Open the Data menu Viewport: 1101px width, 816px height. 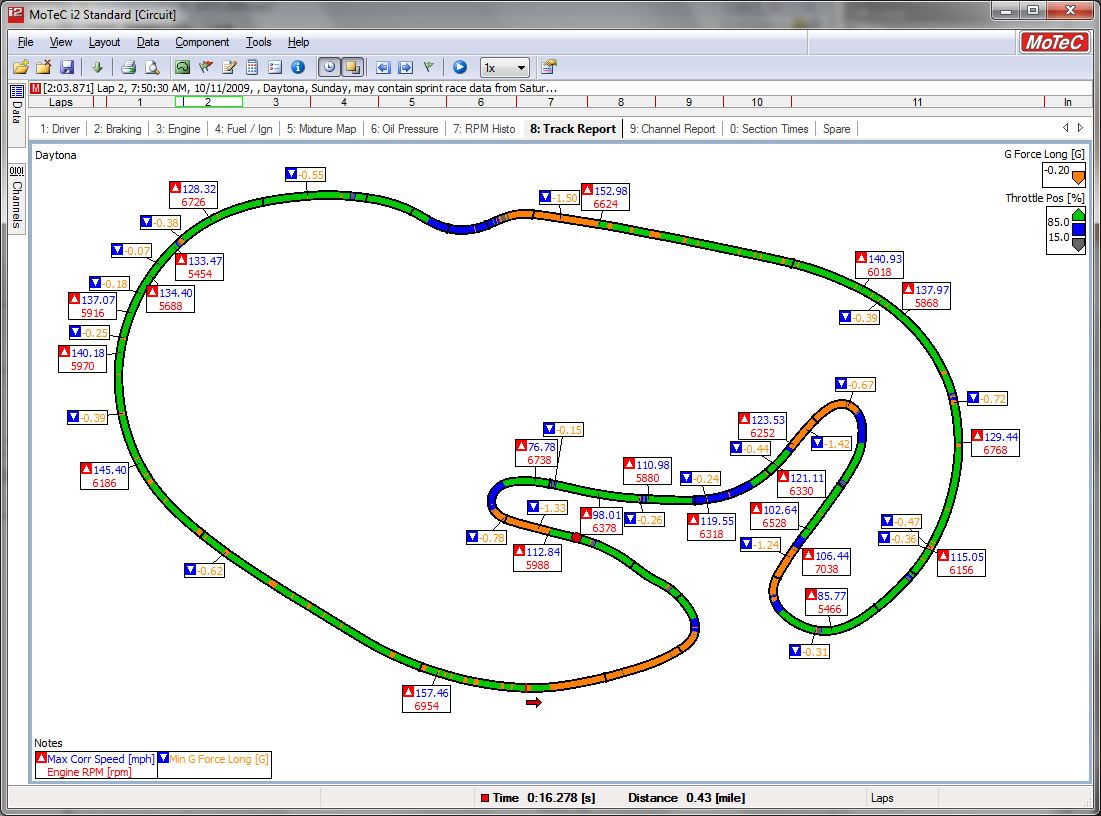(148, 42)
